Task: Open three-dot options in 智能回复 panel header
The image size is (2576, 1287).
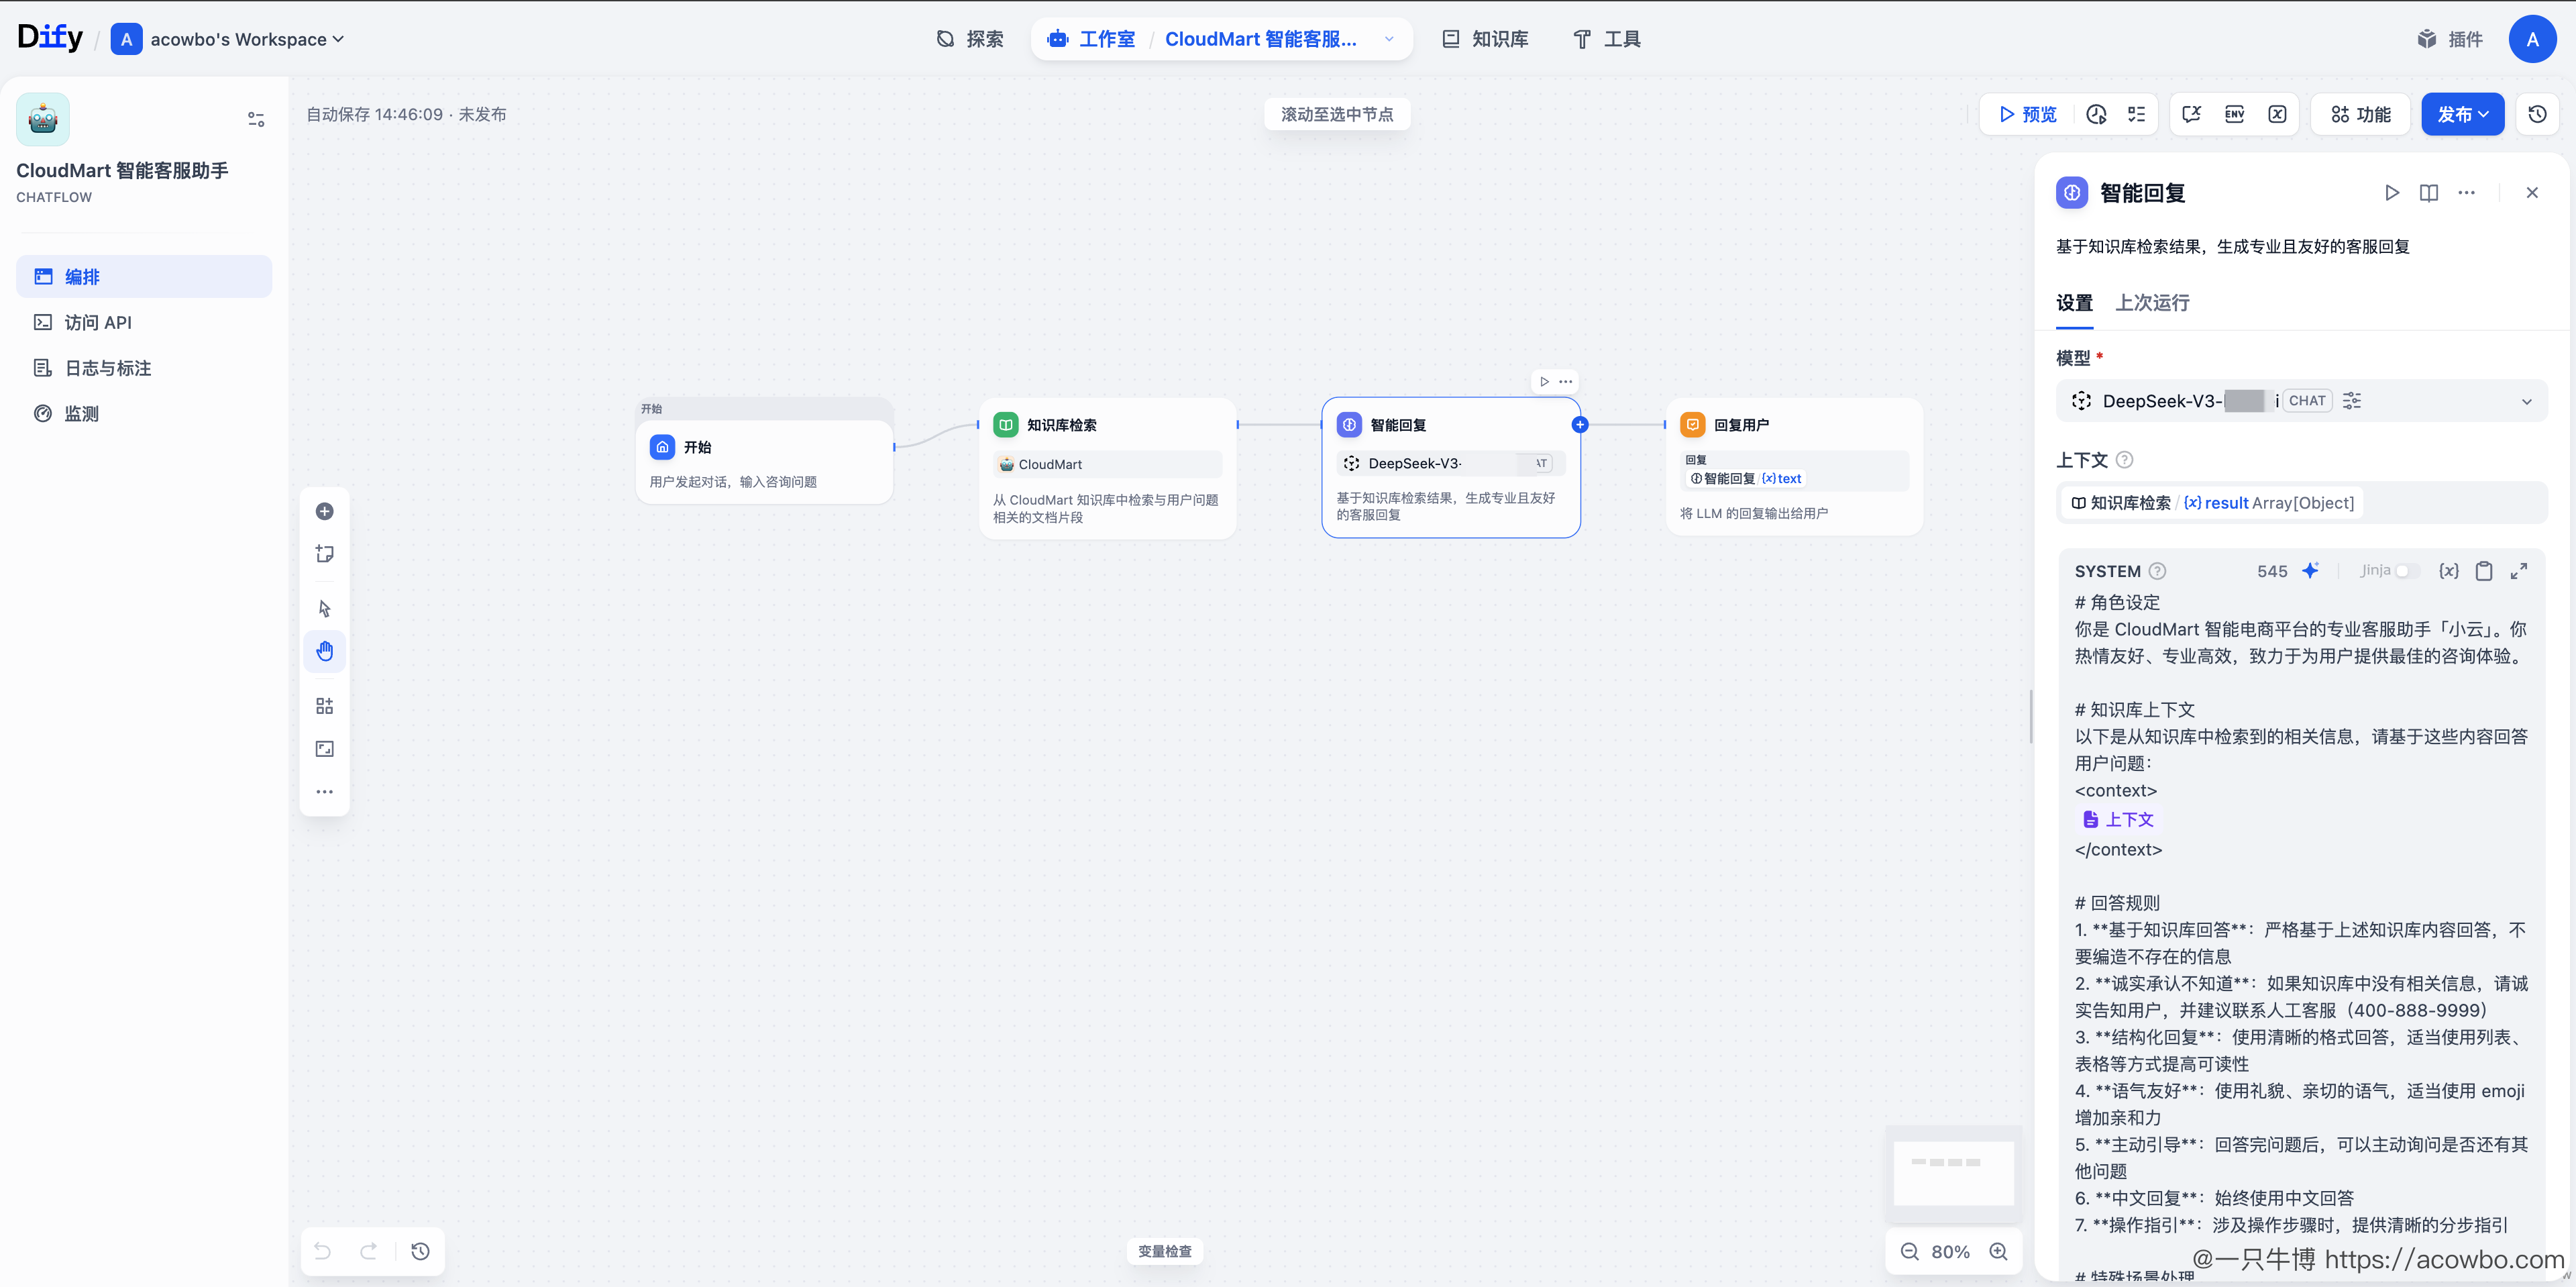Action: (x=2466, y=193)
